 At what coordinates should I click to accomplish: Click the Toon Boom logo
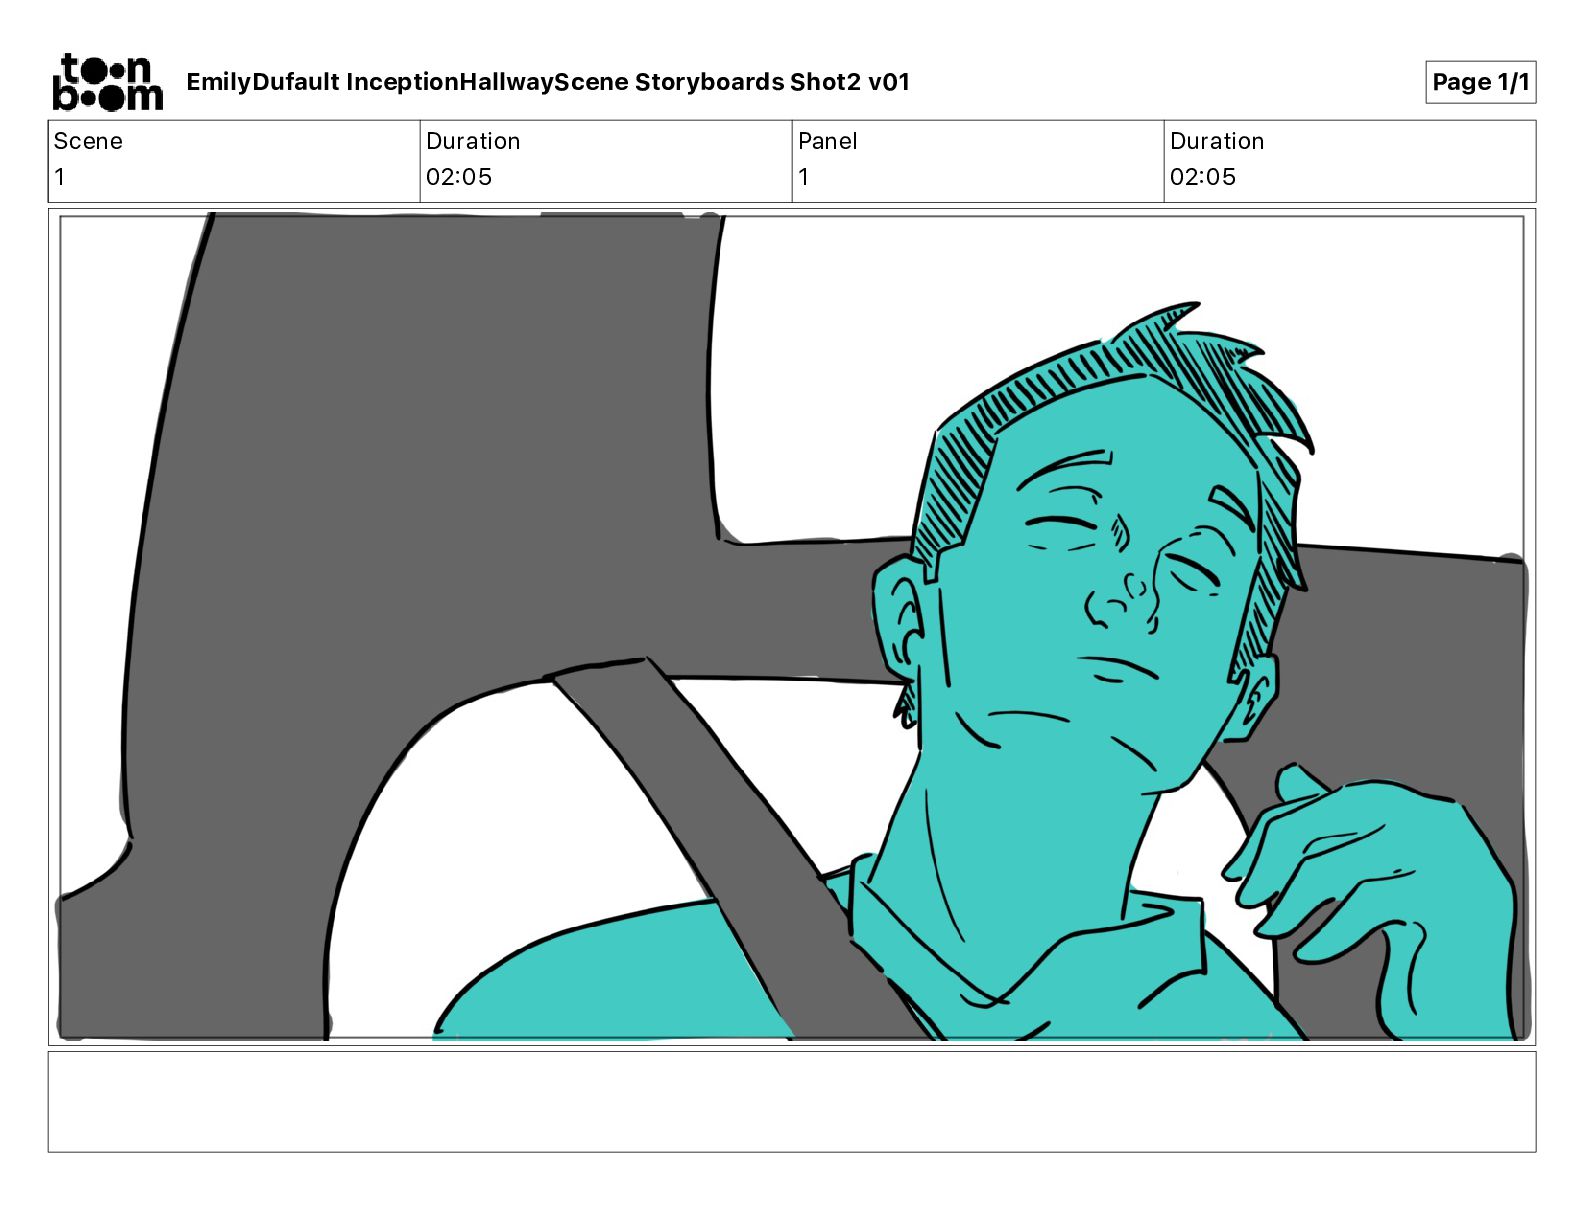[107, 82]
